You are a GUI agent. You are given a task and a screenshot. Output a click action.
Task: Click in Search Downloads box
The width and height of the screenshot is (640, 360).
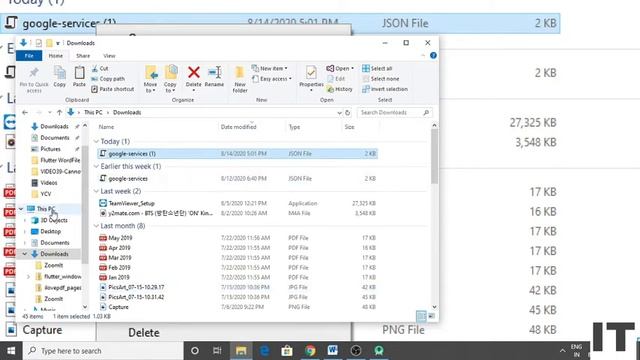394,112
